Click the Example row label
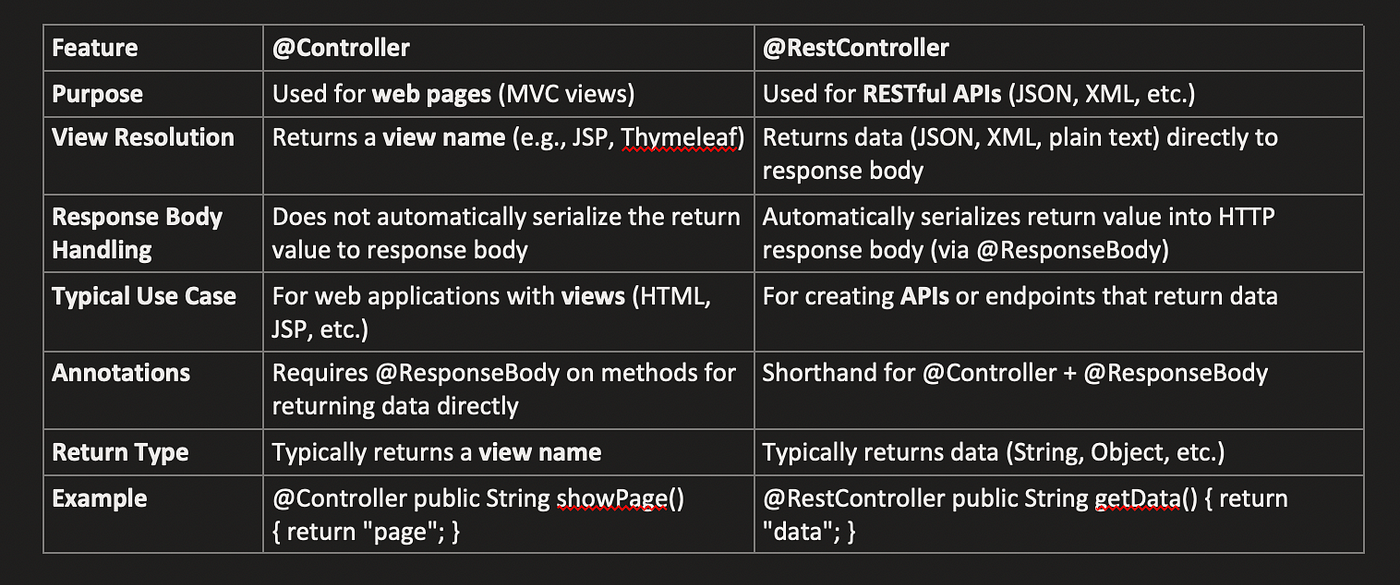1400x585 pixels. [x=99, y=498]
